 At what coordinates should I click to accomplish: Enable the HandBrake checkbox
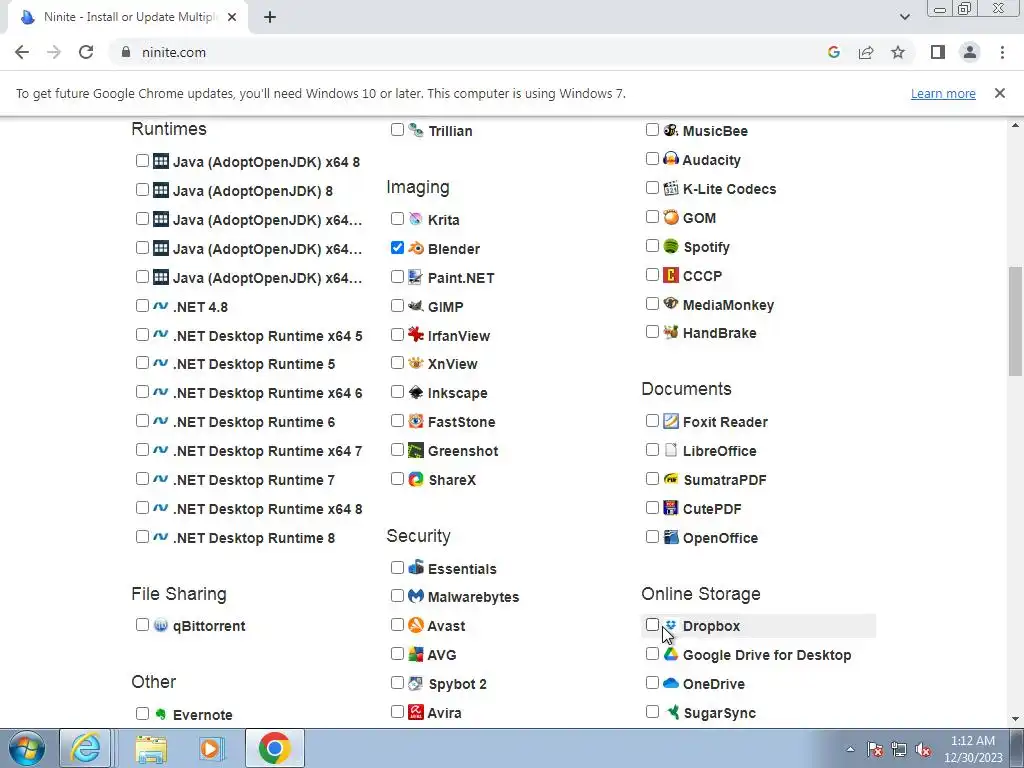click(x=652, y=332)
